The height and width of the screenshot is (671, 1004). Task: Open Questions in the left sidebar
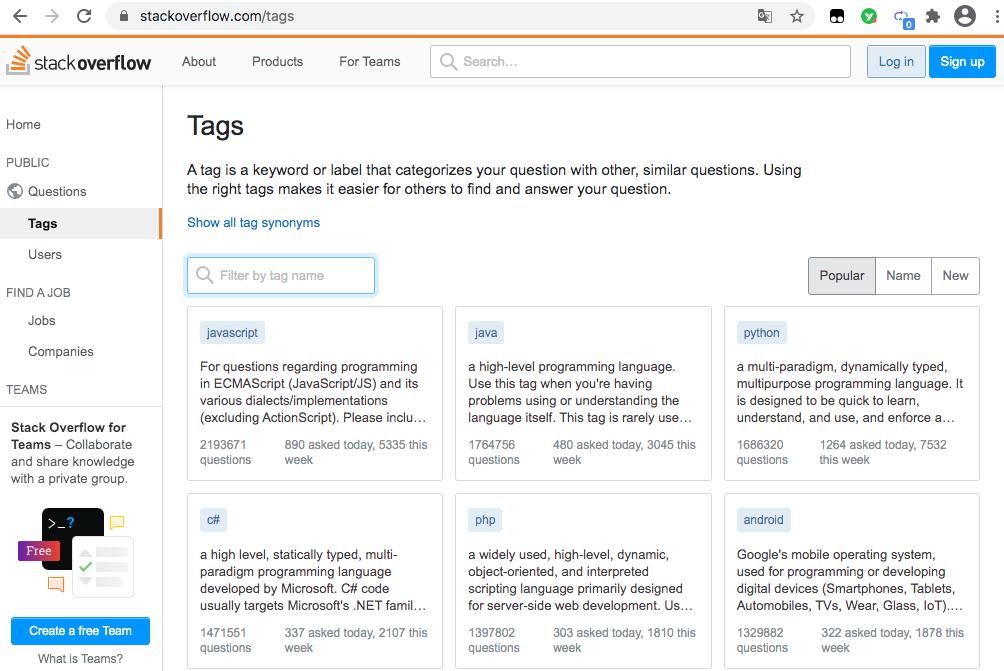57,191
